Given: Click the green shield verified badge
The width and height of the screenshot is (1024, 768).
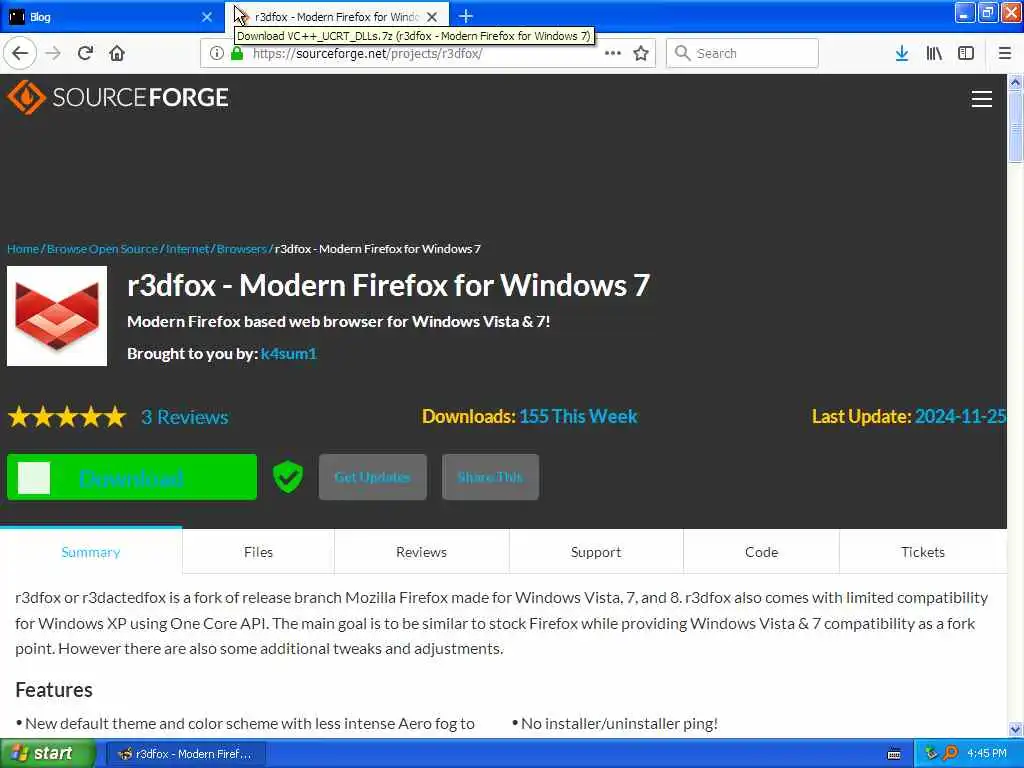Looking at the screenshot, I should tap(287, 477).
